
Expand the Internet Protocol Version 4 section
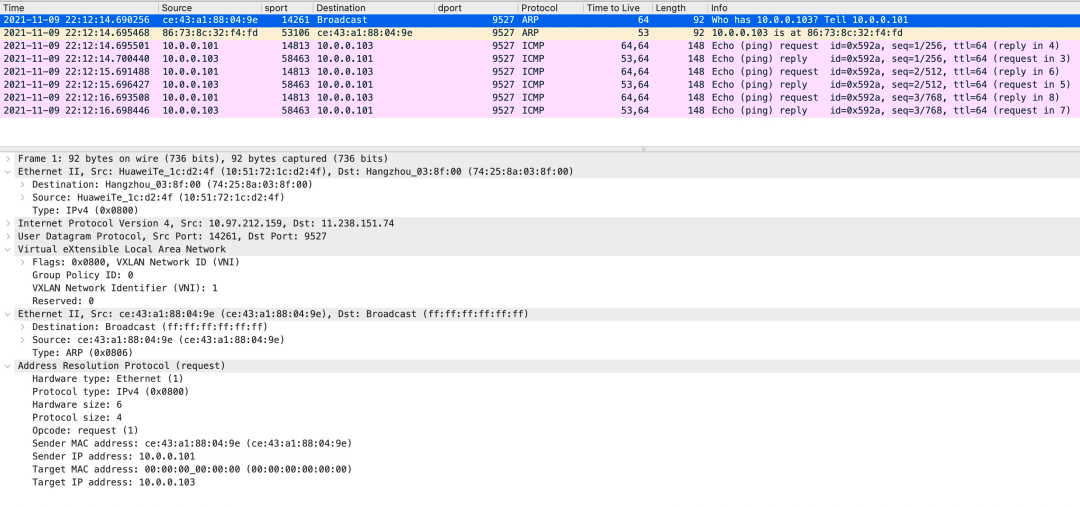tap(8, 223)
